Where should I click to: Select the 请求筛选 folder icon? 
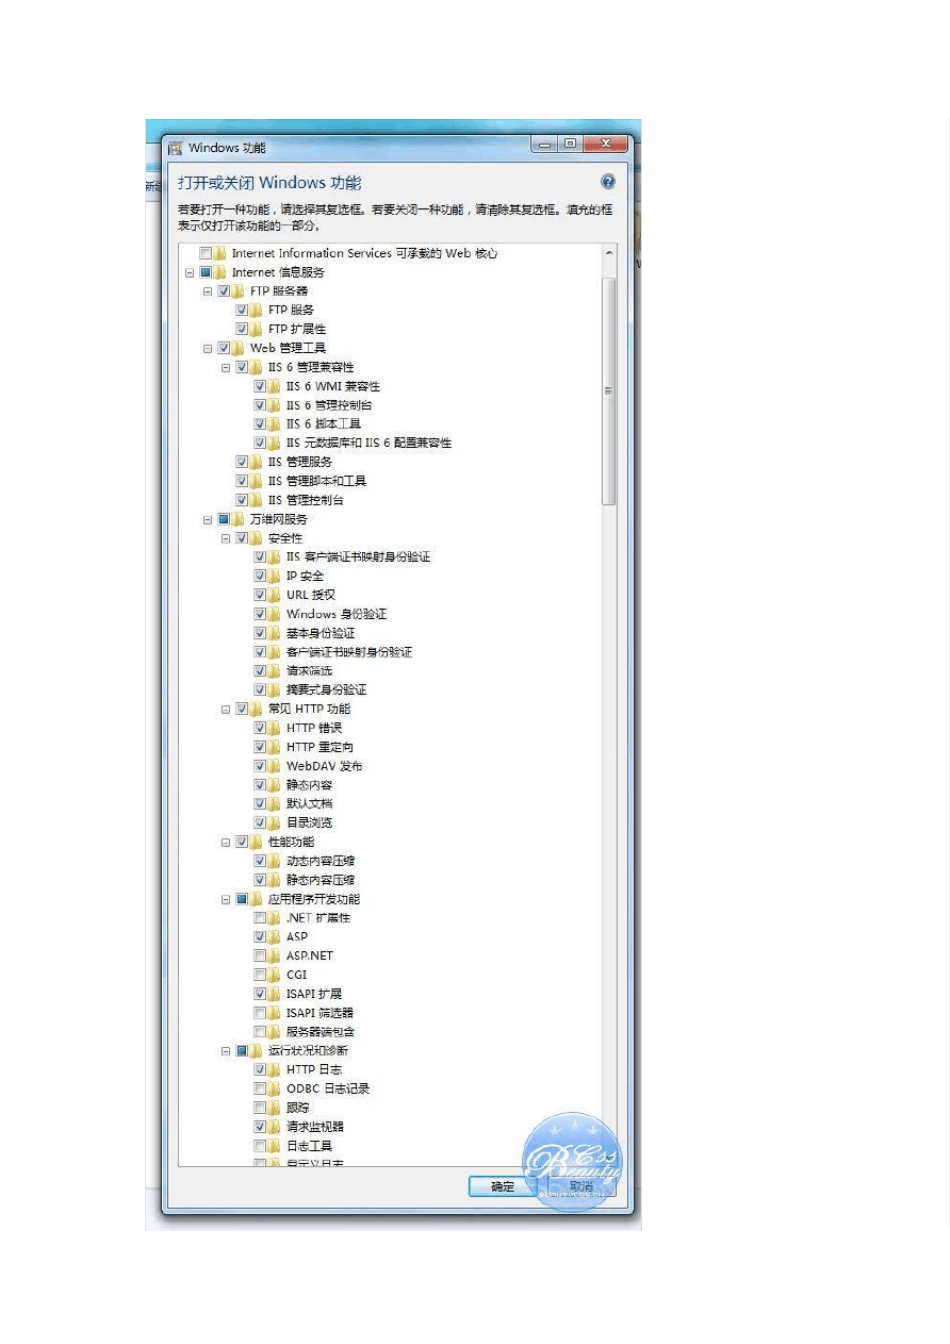274,671
